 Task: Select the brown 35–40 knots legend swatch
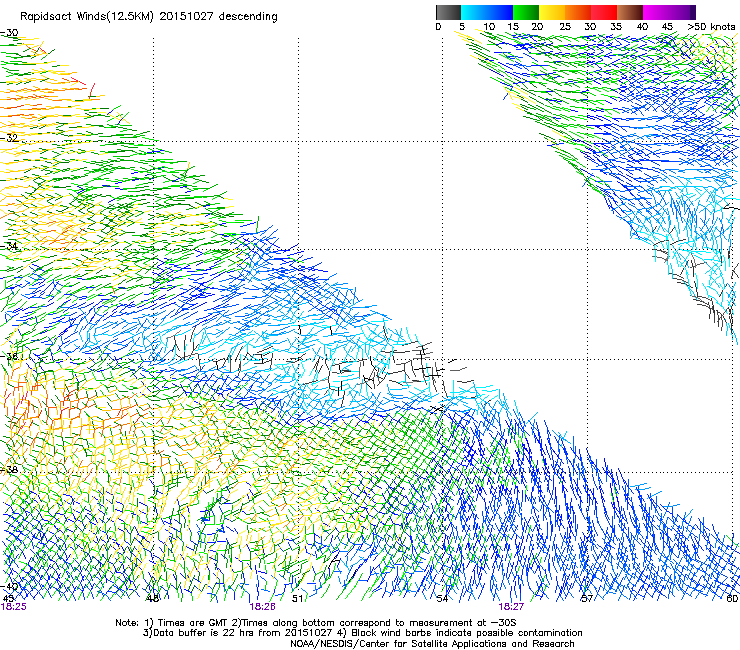pyautogui.click(x=630, y=12)
